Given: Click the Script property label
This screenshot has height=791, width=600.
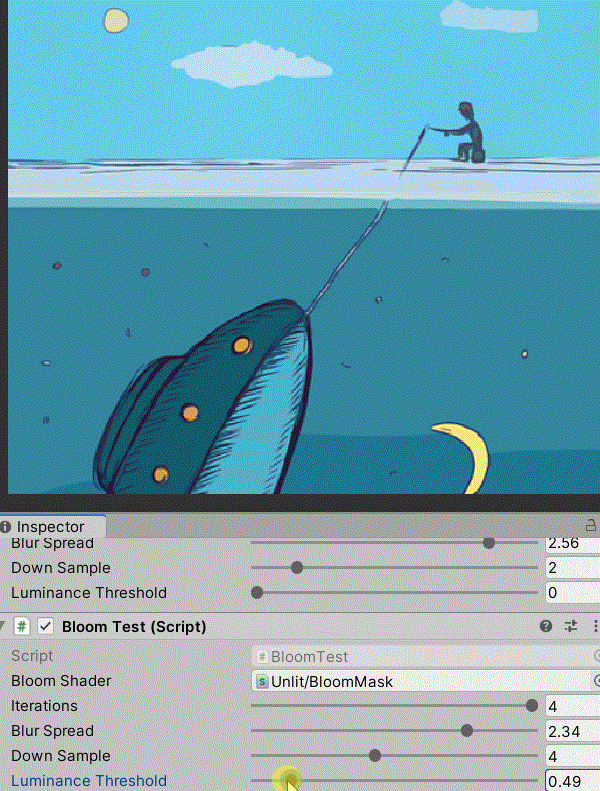Looking at the screenshot, I should pyautogui.click(x=32, y=656).
